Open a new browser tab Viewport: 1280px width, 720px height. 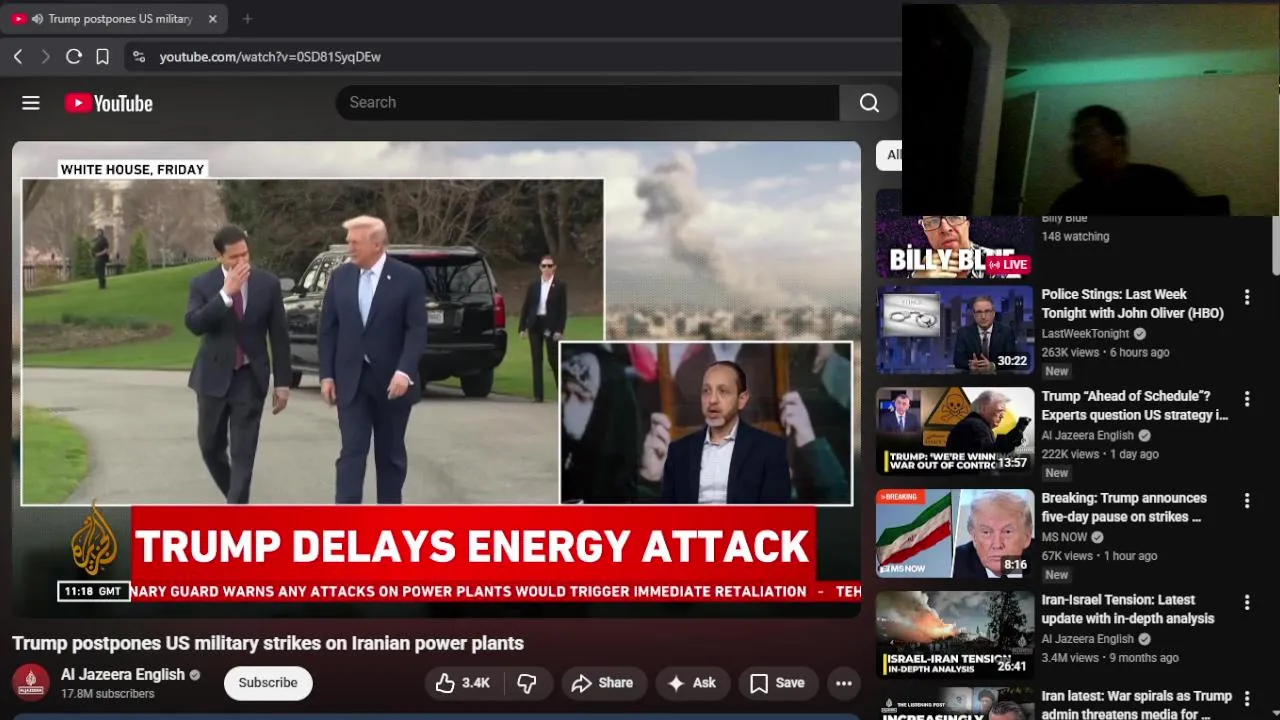tap(247, 19)
